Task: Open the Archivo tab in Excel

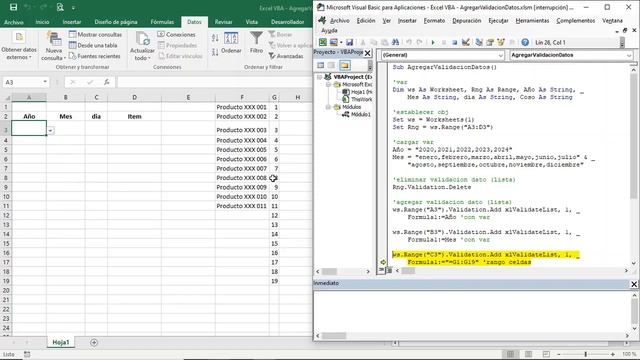Action: click(13, 22)
